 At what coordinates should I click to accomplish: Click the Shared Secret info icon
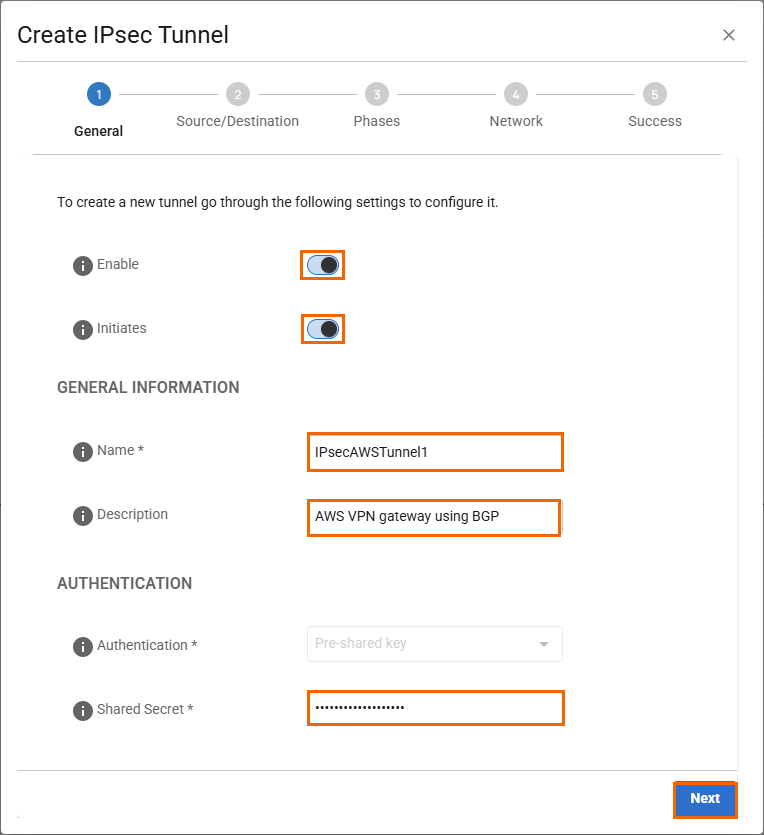83,711
